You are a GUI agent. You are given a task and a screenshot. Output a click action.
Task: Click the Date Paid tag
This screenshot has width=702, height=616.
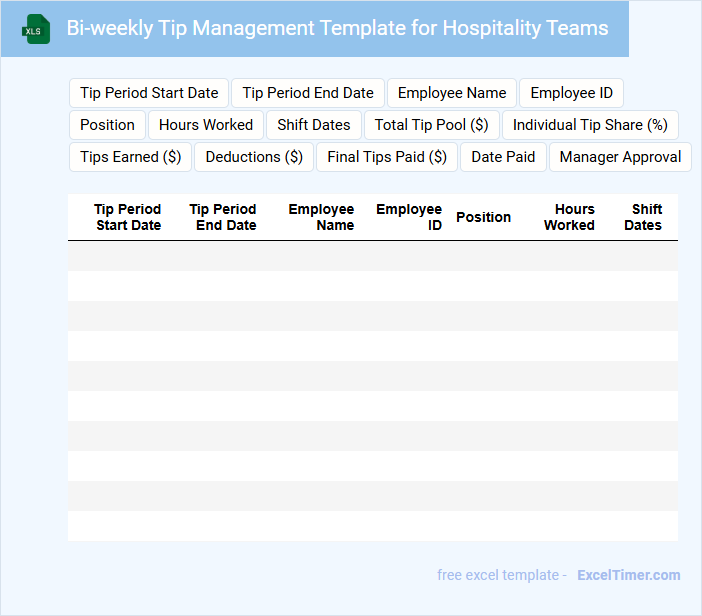click(503, 157)
